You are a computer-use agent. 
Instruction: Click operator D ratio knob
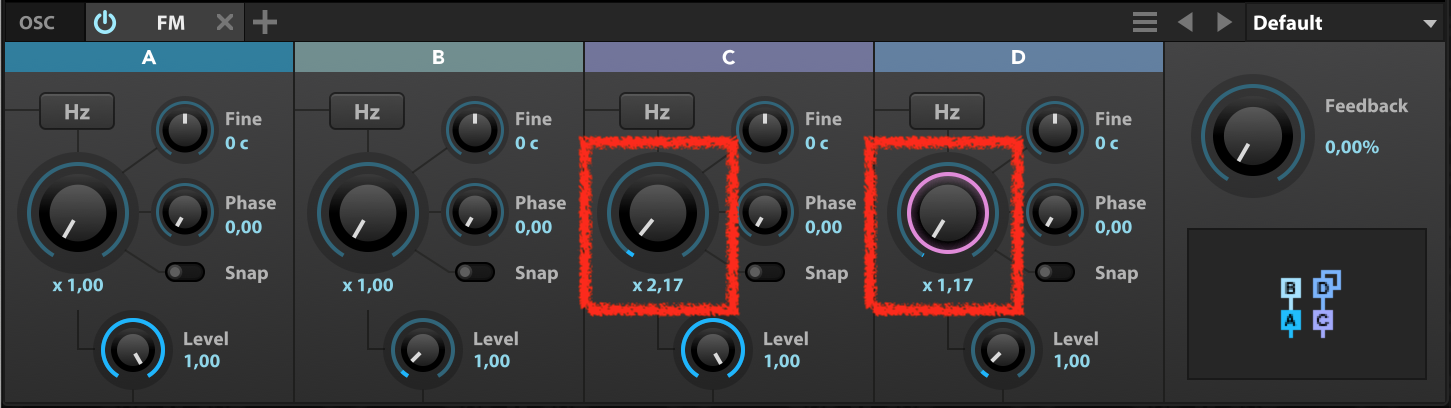(948, 214)
